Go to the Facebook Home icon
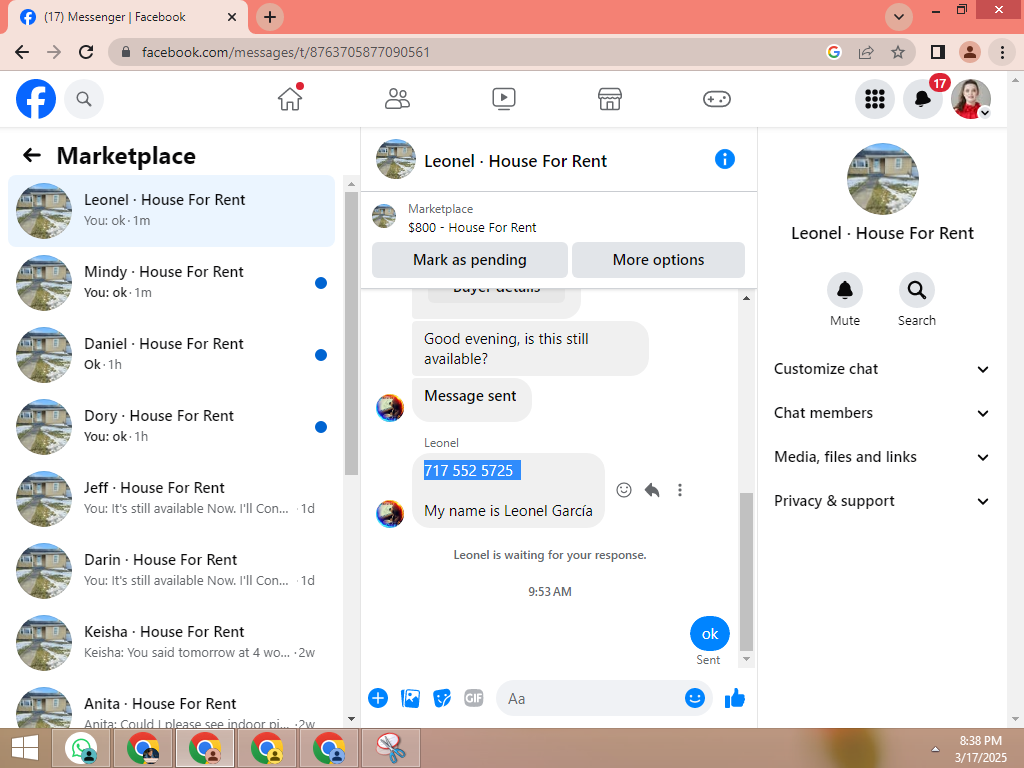This screenshot has width=1024, height=768. click(290, 99)
